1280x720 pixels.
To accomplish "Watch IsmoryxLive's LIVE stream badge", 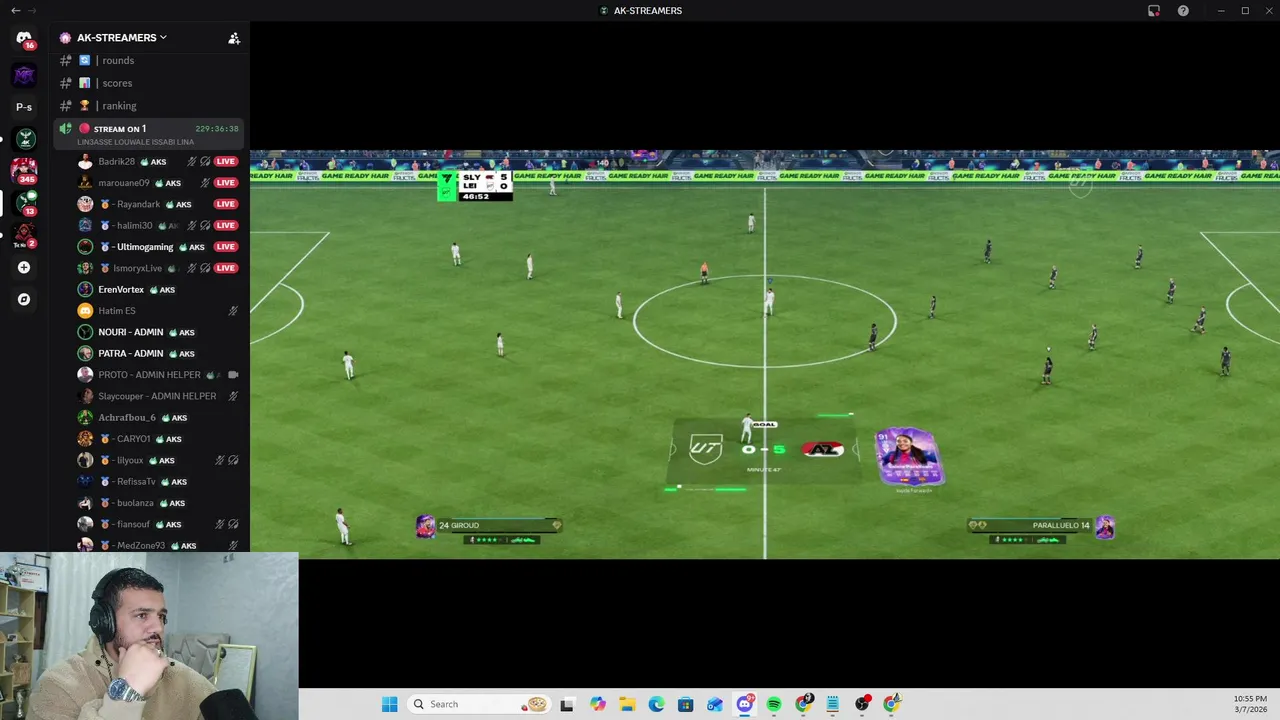I will [226, 268].
